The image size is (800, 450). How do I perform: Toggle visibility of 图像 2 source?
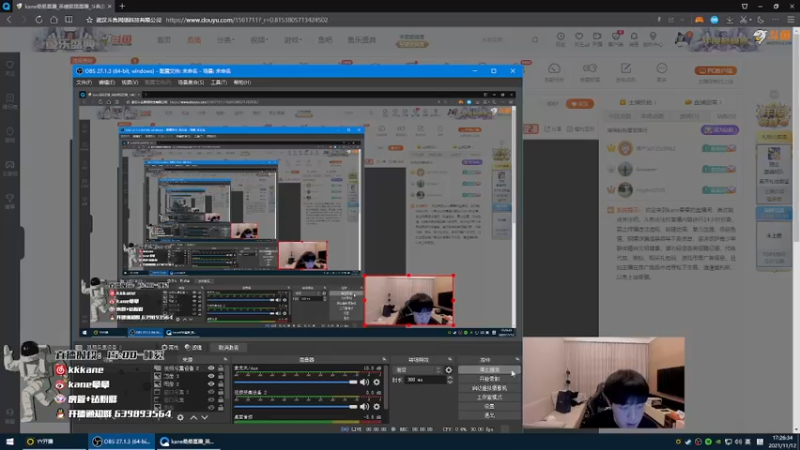pyautogui.click(x=211, y=384)
